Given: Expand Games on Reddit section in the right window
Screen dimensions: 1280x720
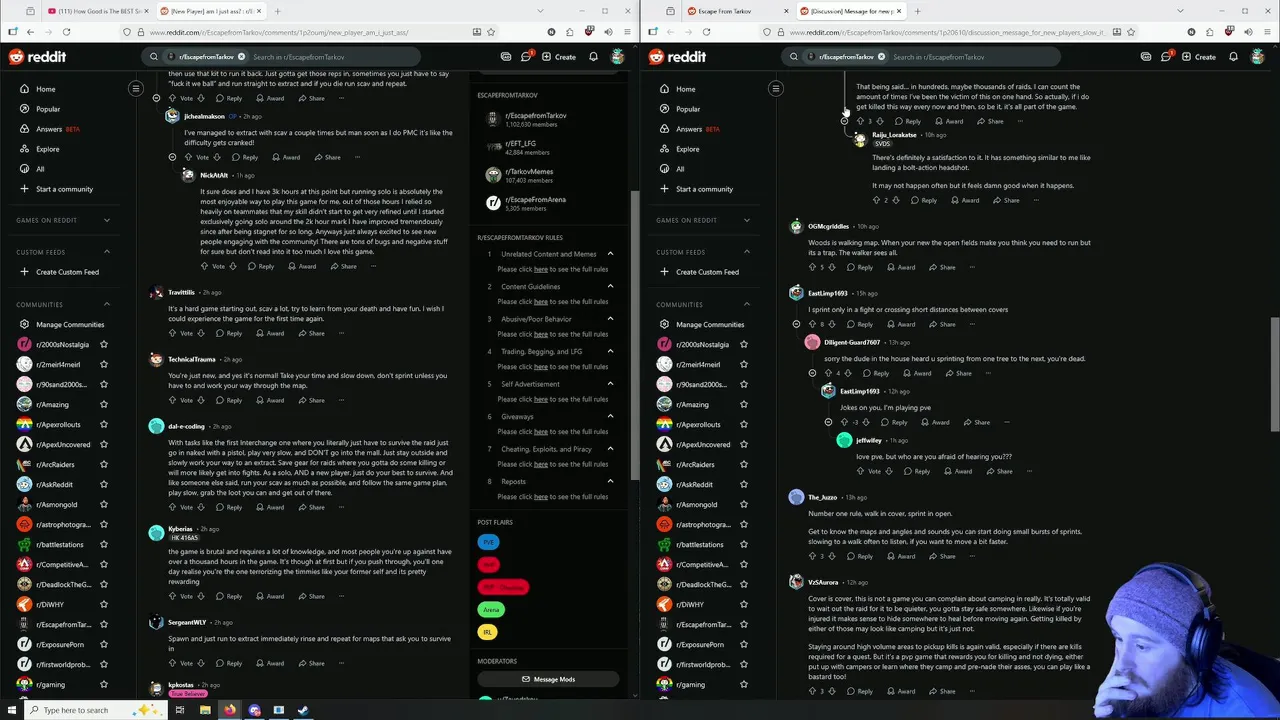Looking at the screenshot, I should click(746, 220).
